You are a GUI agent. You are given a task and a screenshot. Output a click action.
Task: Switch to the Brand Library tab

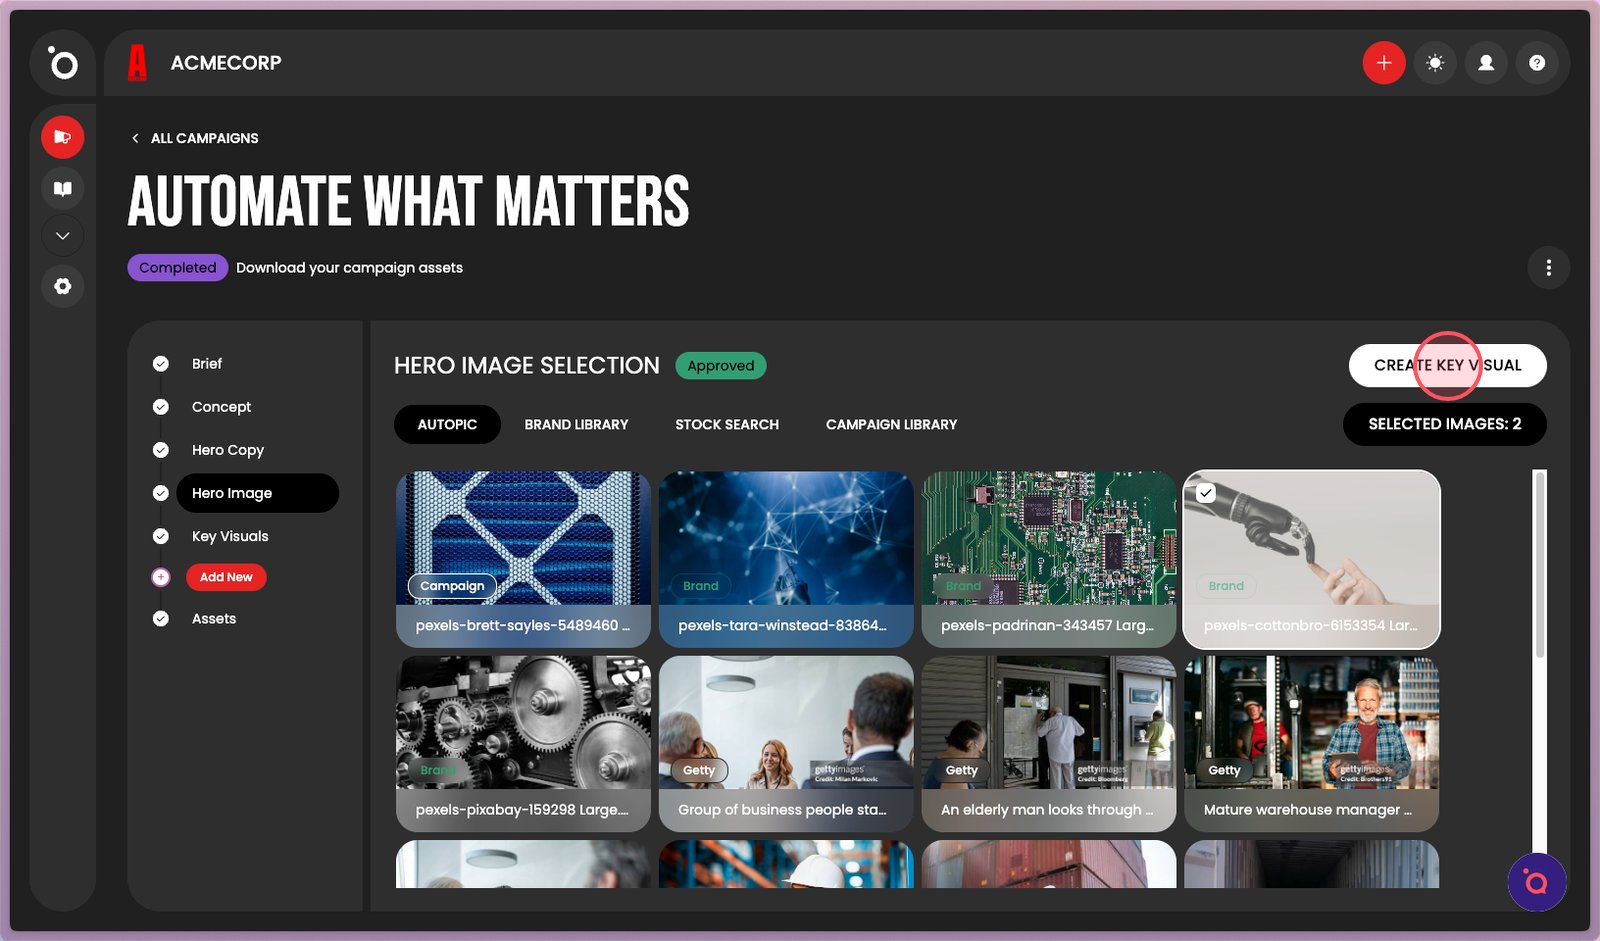coord(577,424)
